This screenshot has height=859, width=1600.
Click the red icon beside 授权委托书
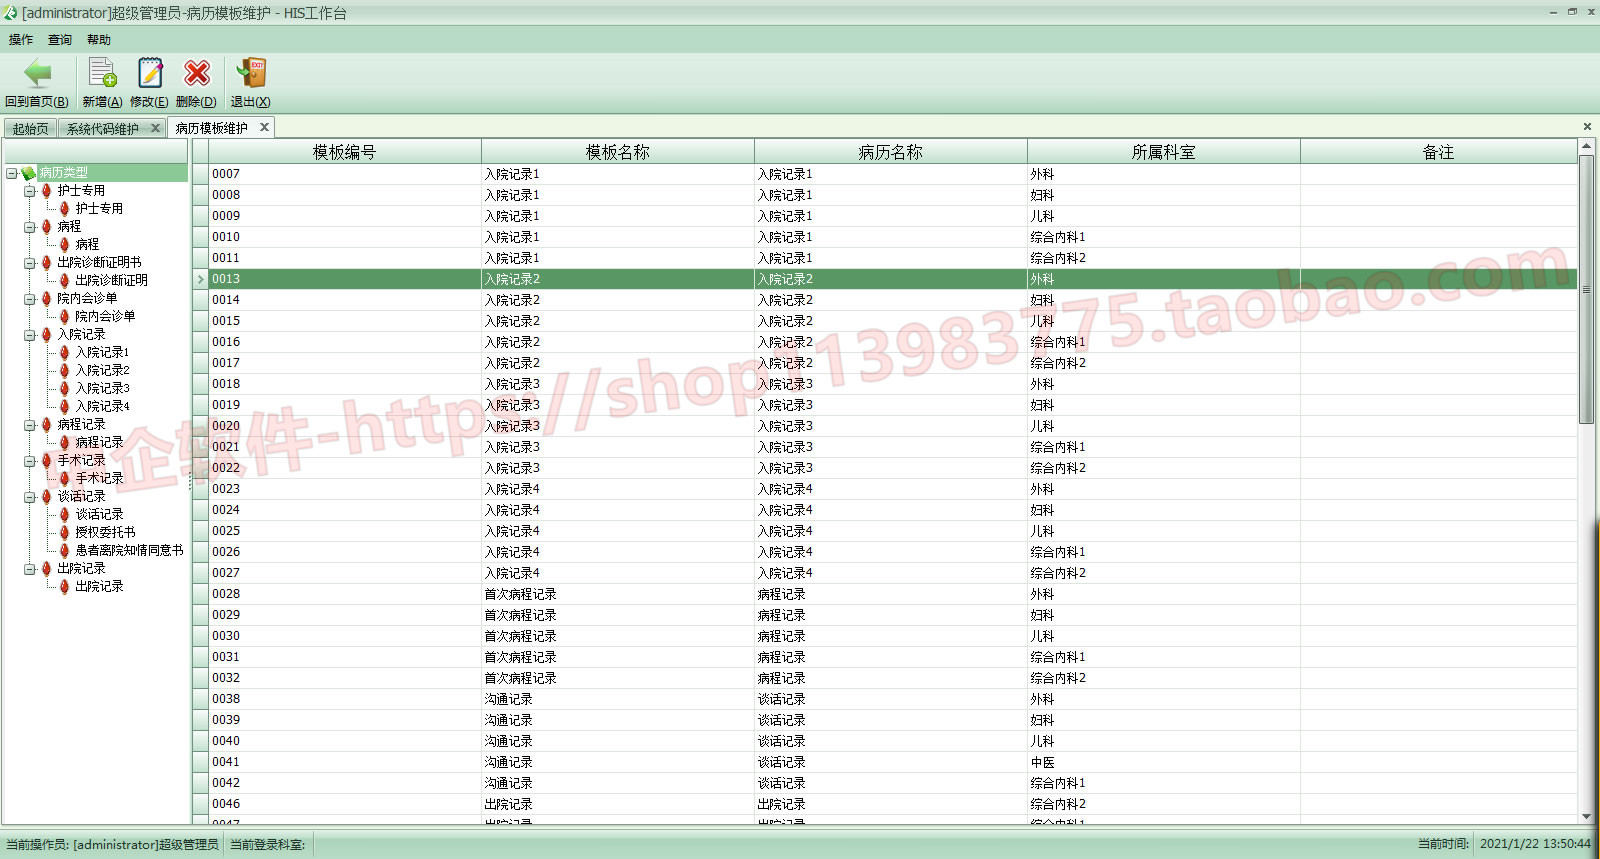tap(65, 532)
